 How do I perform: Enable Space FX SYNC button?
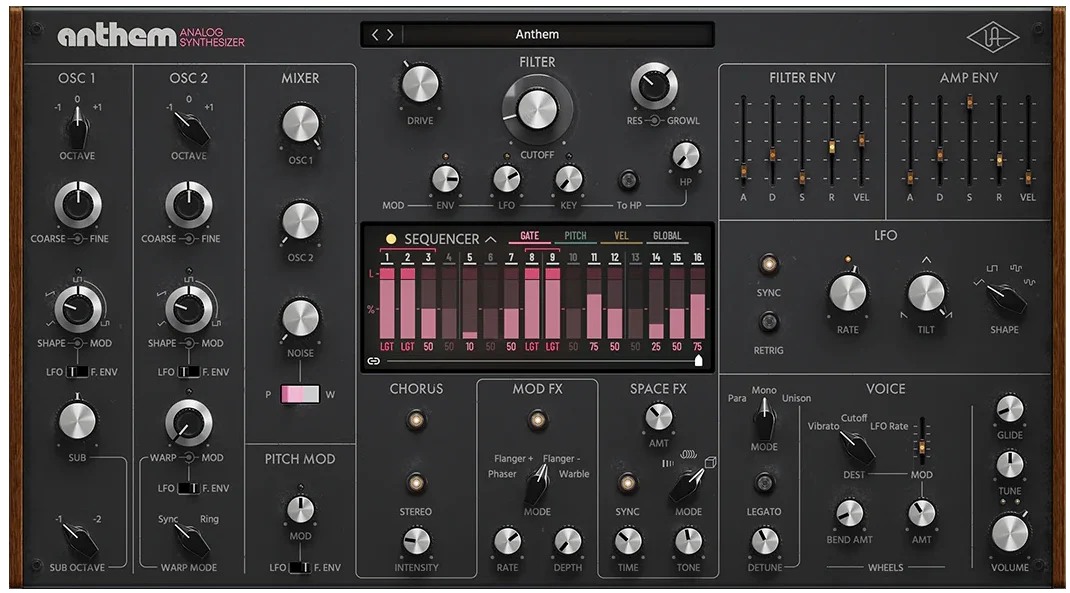click(x=627, y=483)
